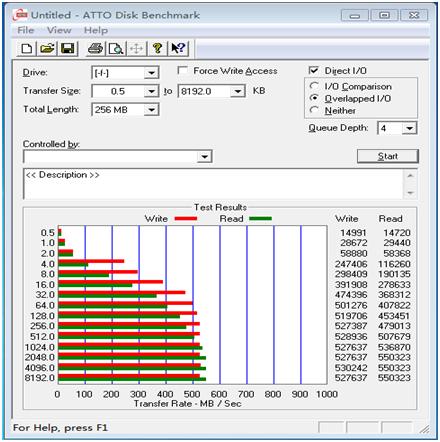Click inside the Description text box
Image resolution: width=440 pixels, height=442 pixels.
[x=213, y=184]
